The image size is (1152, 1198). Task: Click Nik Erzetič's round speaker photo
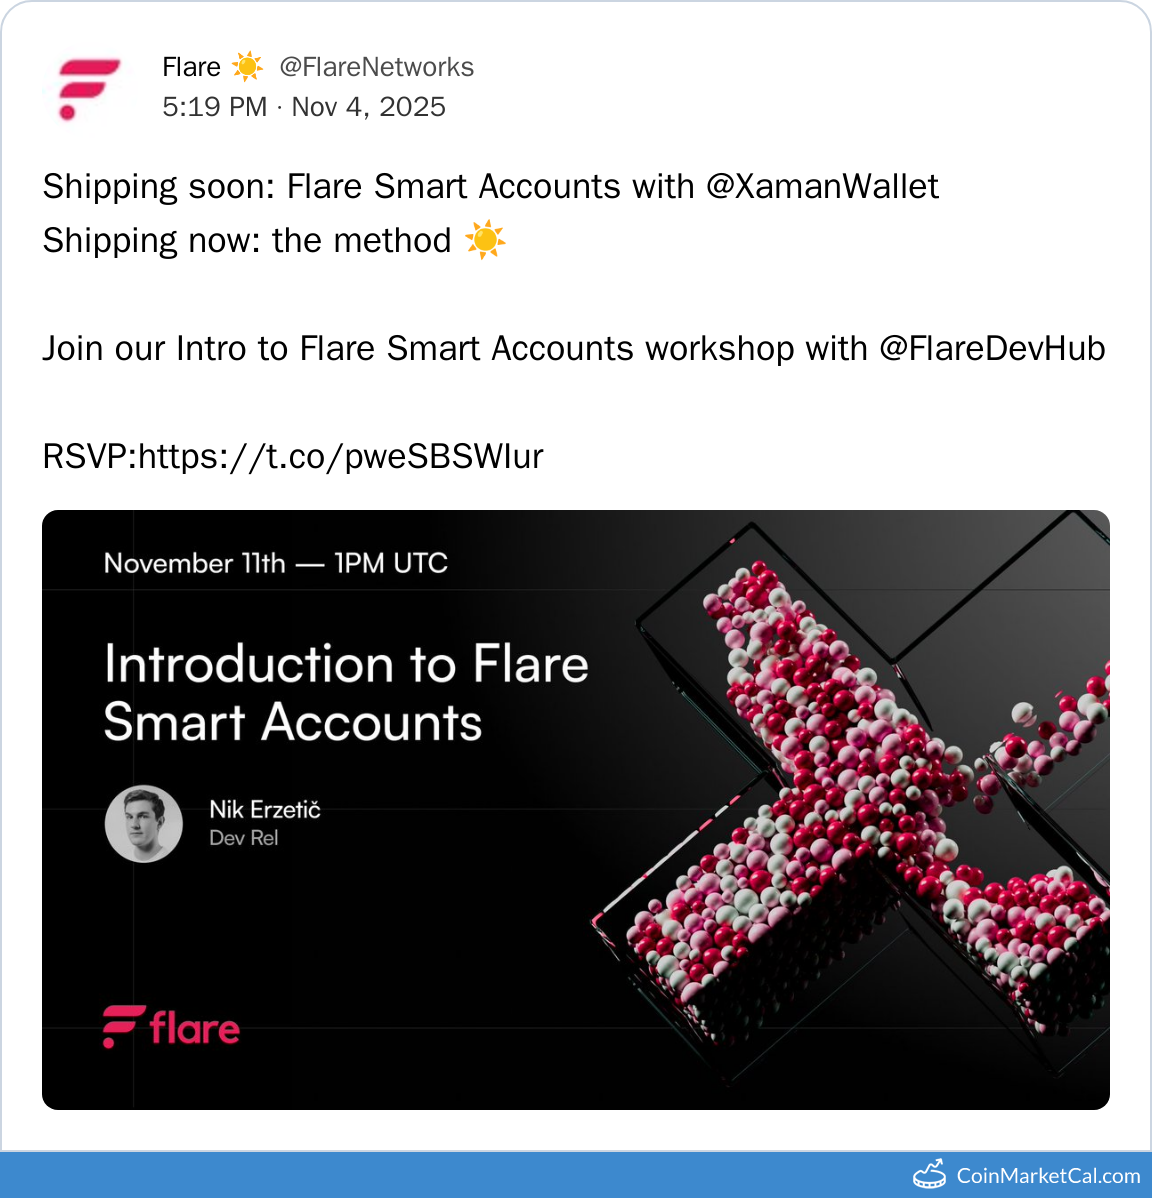[x=144, y=824]
